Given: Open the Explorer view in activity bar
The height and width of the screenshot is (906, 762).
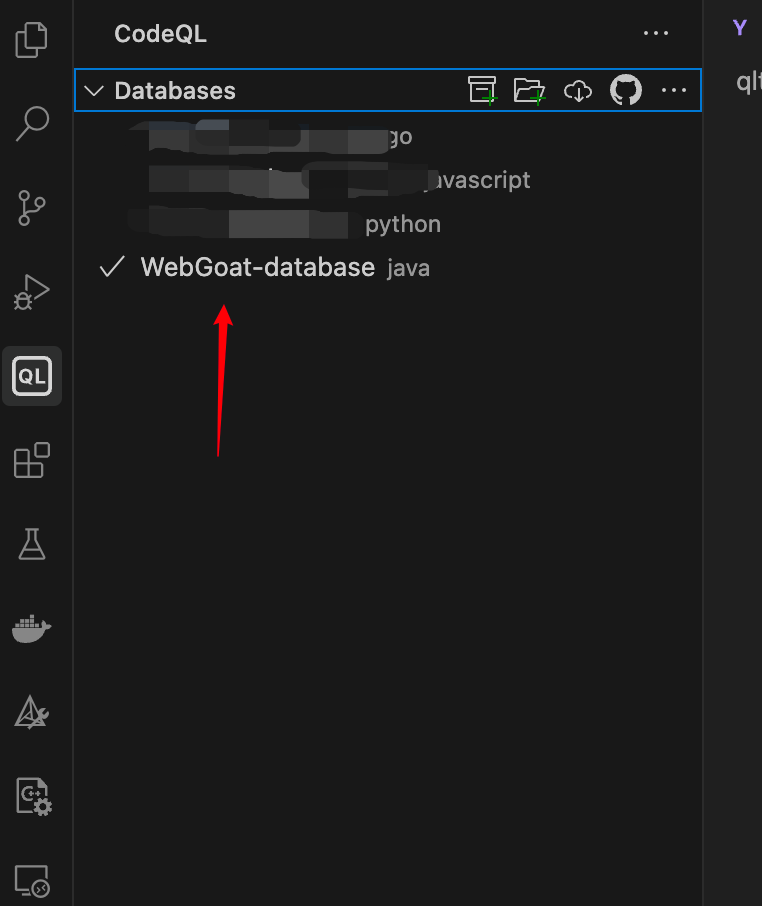Looking at the screenshot, I should [x=31, y=40].
